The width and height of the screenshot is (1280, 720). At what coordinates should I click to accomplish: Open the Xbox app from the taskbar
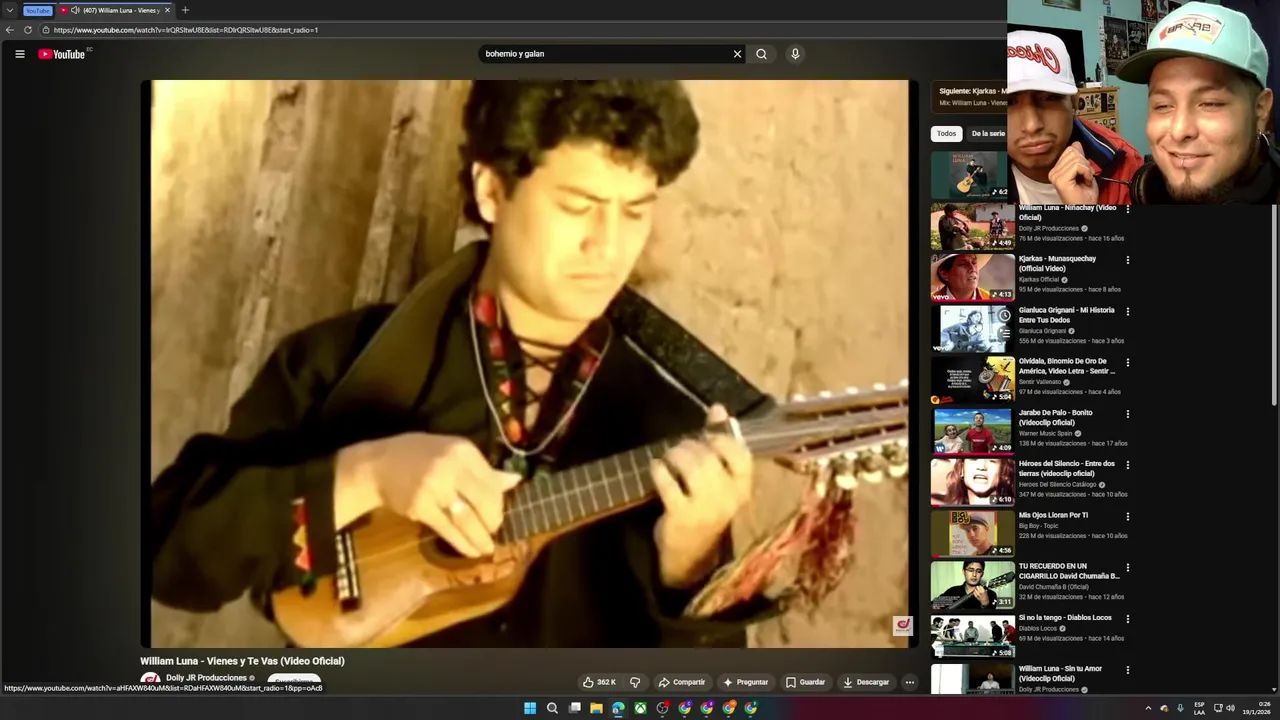pyautogui.click(x=640, y=708)
